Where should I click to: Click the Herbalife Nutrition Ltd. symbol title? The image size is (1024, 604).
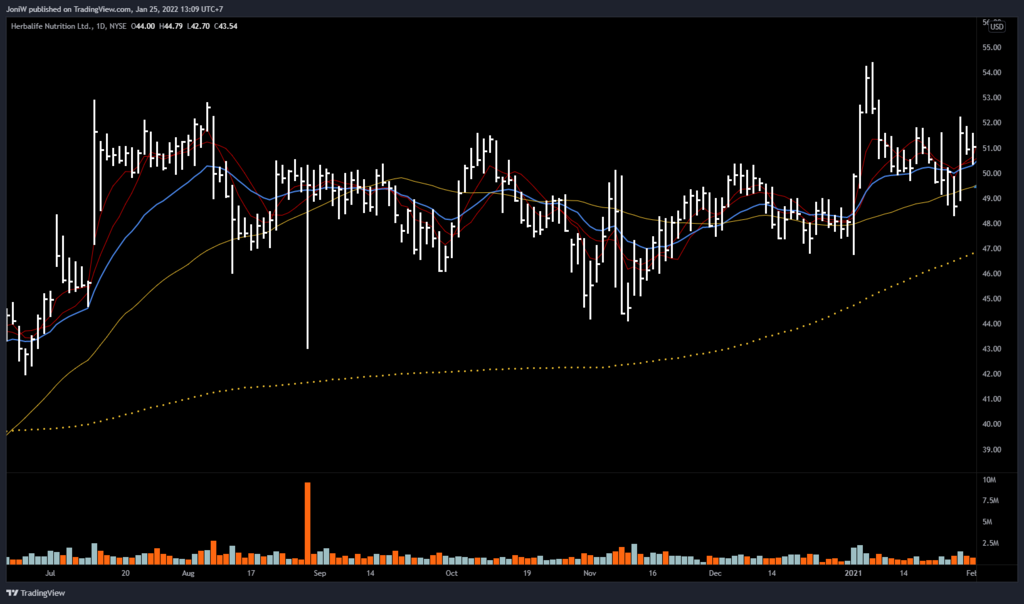[53, 28]
